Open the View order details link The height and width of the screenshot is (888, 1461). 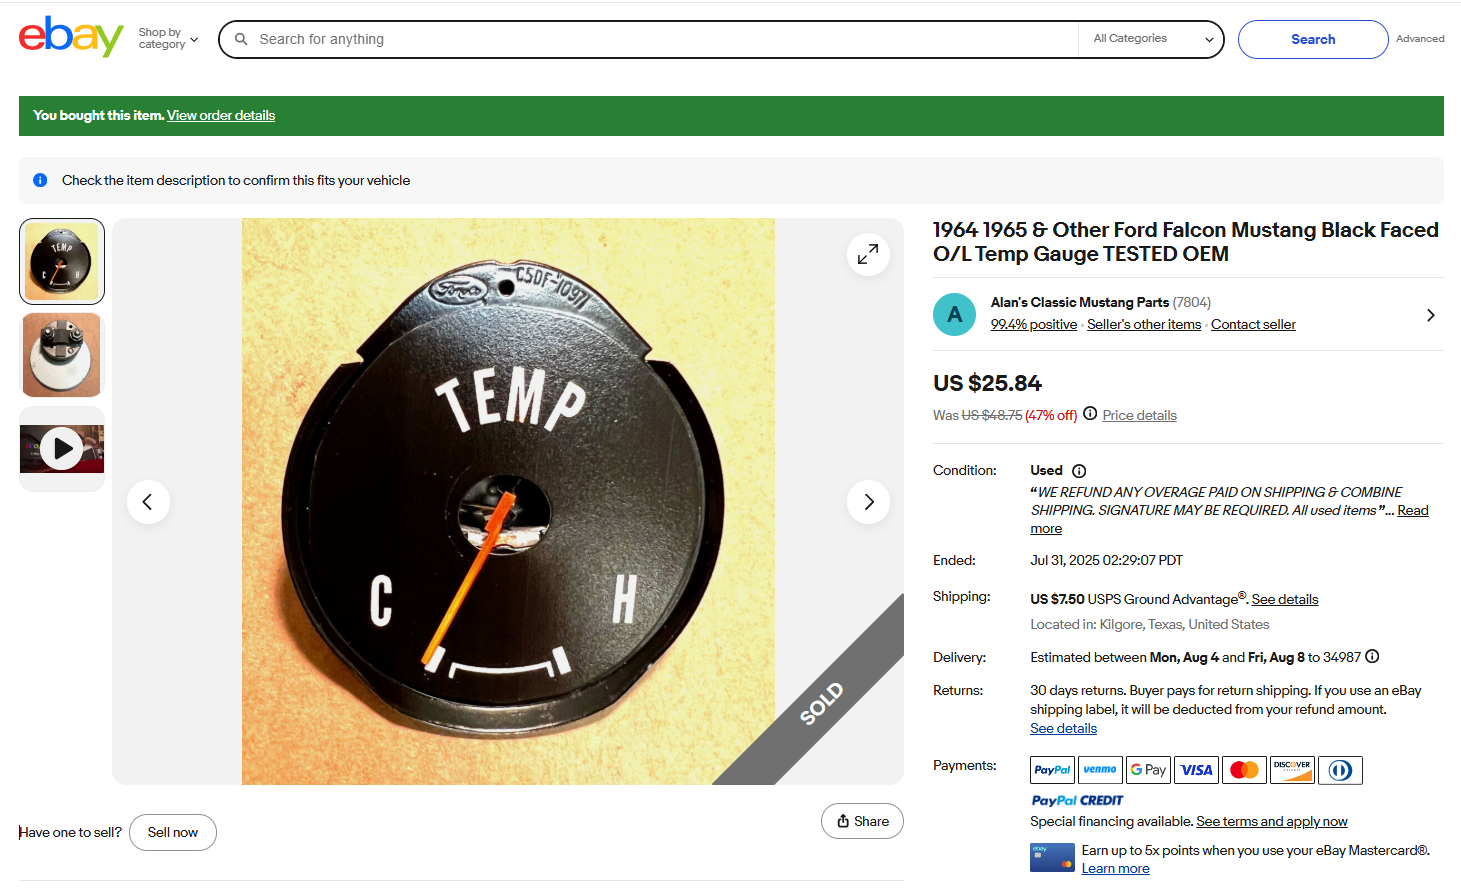tap(221, 116)
